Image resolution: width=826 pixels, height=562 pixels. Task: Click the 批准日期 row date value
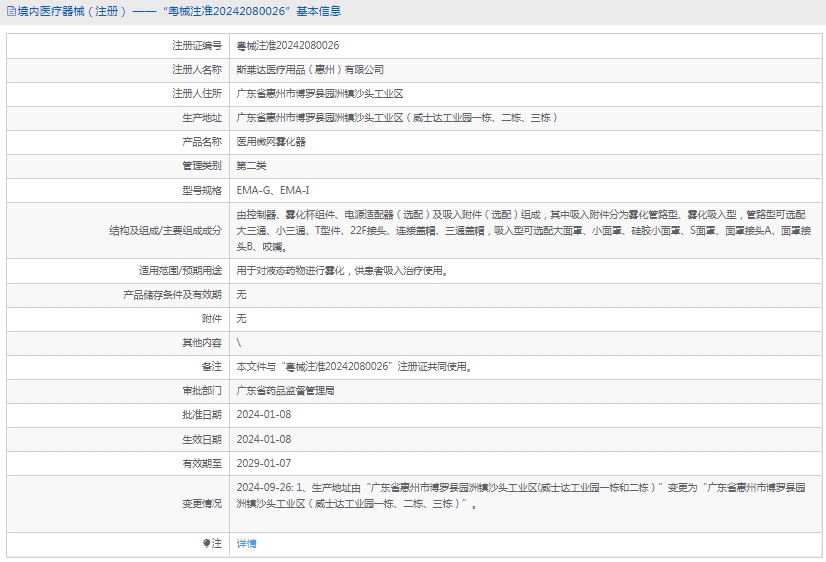point(264,415)
